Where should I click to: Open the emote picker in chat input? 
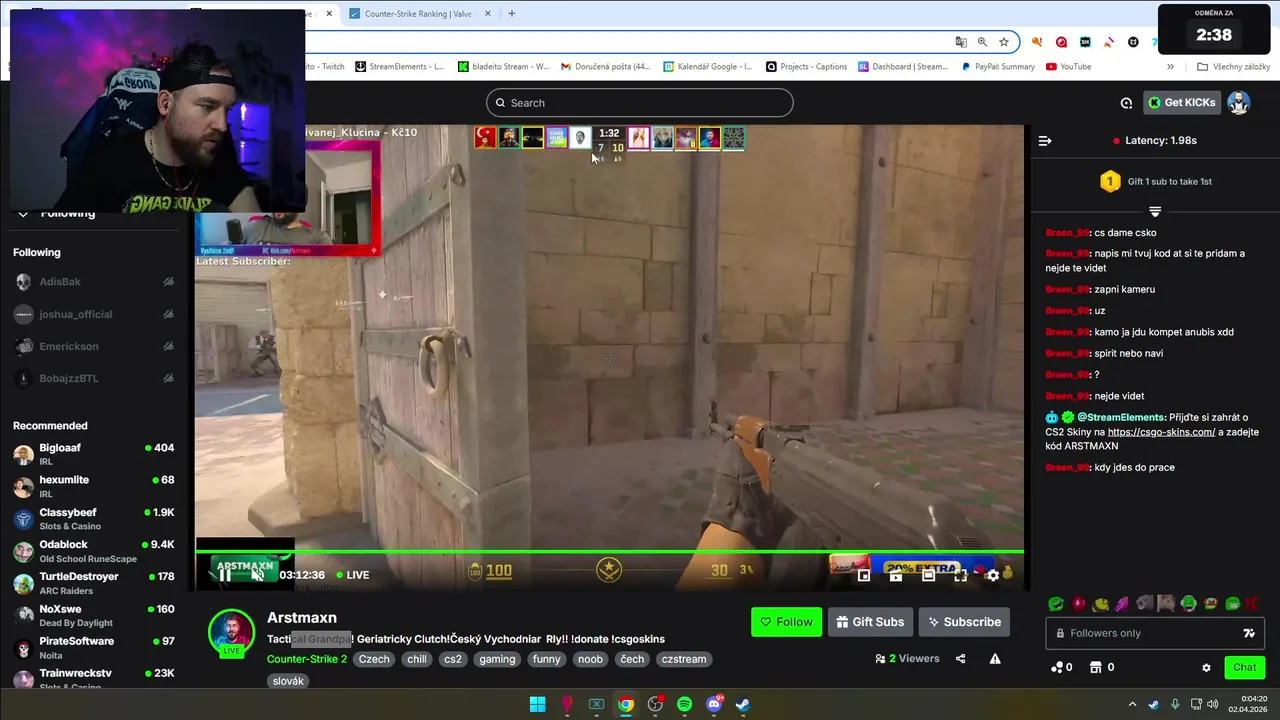click(1249, 633)
